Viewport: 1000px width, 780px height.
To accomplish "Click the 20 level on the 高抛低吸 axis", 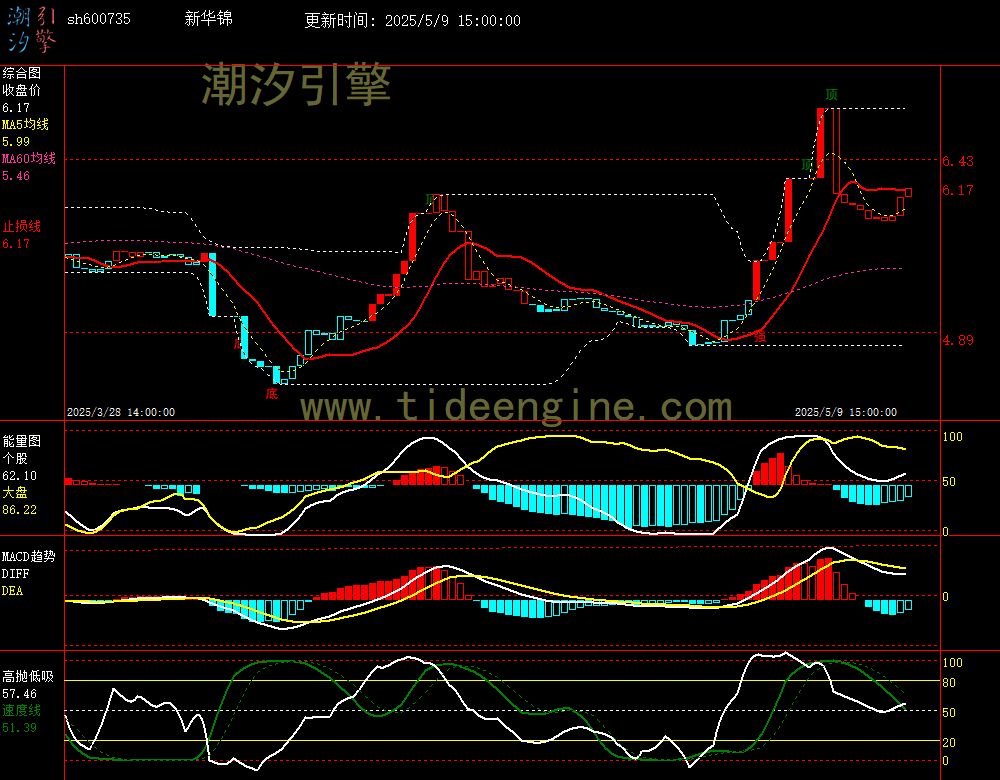I will pos(949,742).
